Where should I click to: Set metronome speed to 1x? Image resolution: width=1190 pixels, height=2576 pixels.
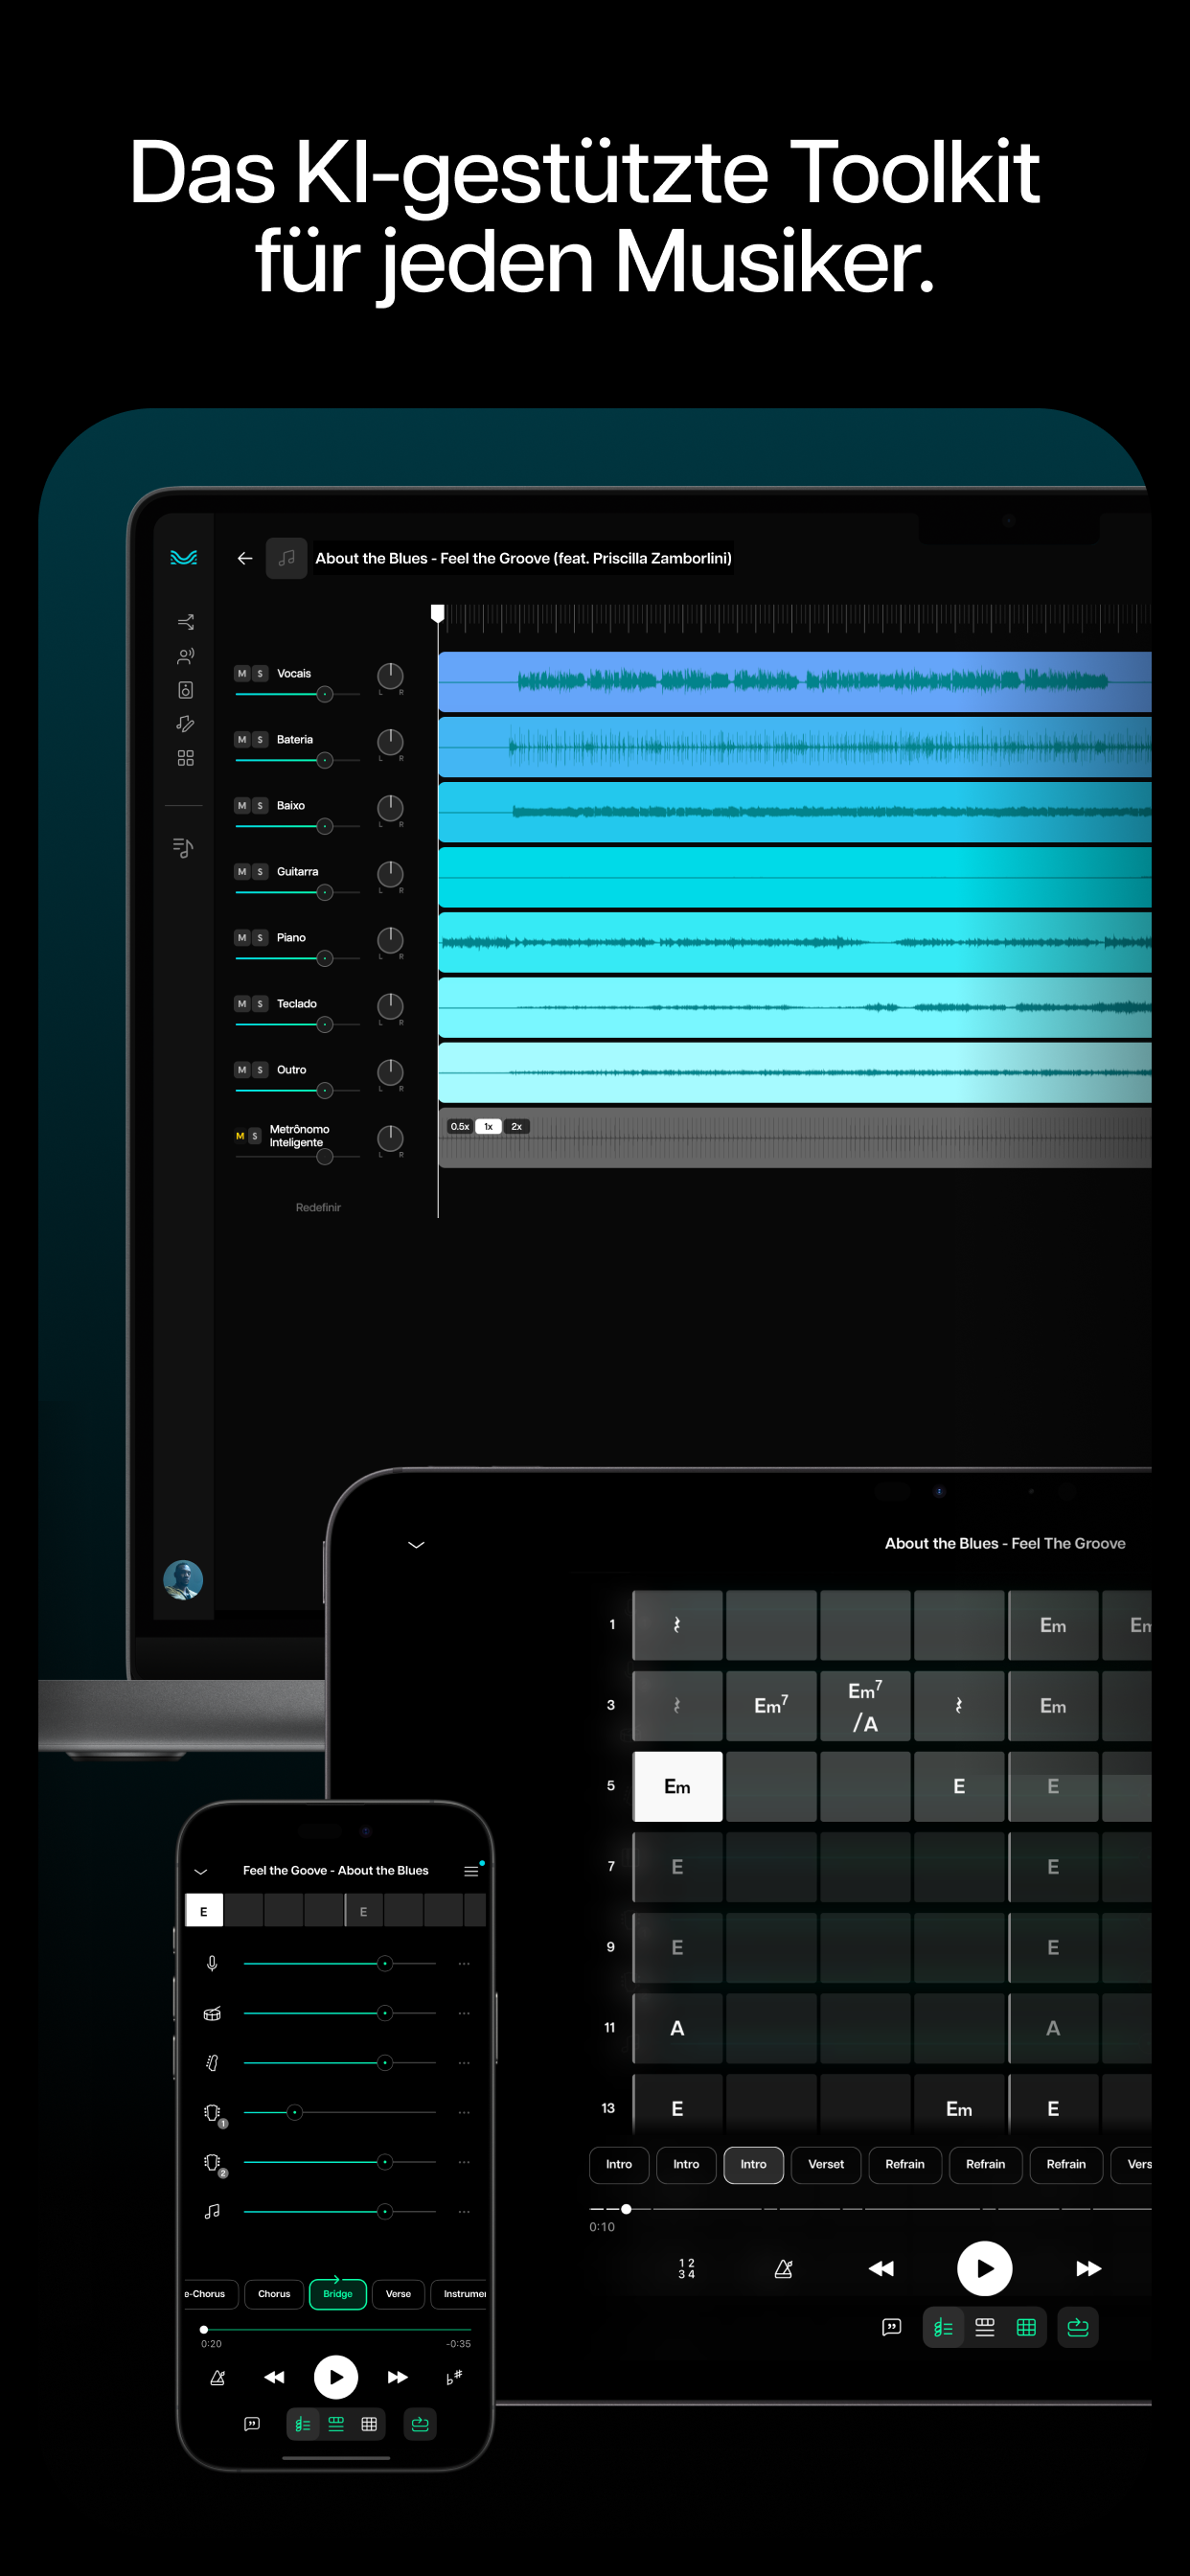(488, 1126)
